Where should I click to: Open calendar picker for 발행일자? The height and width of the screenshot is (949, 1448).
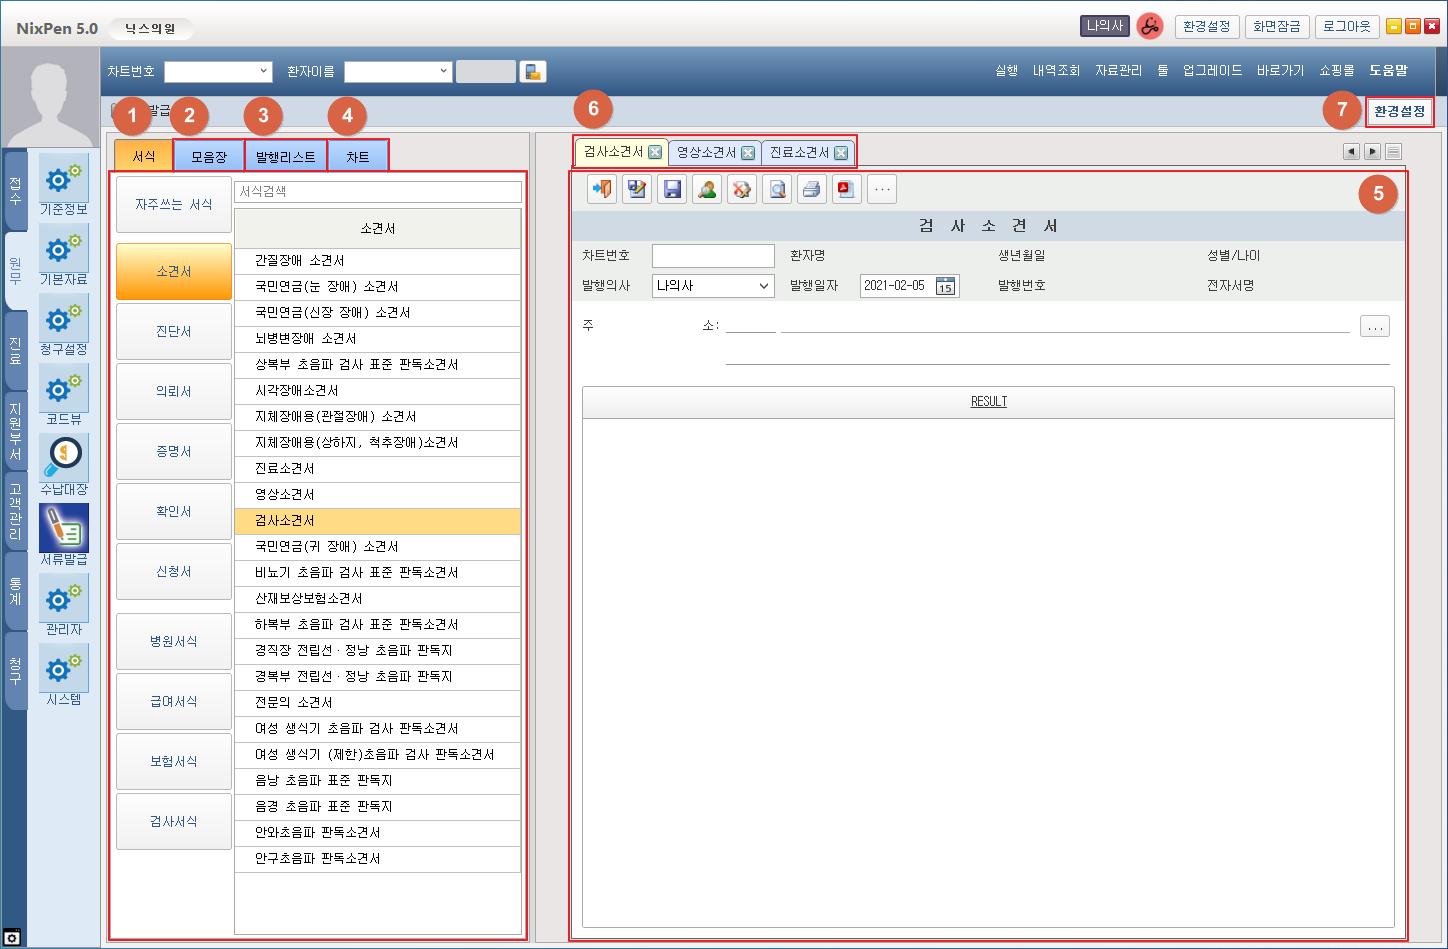click(945, 286)
